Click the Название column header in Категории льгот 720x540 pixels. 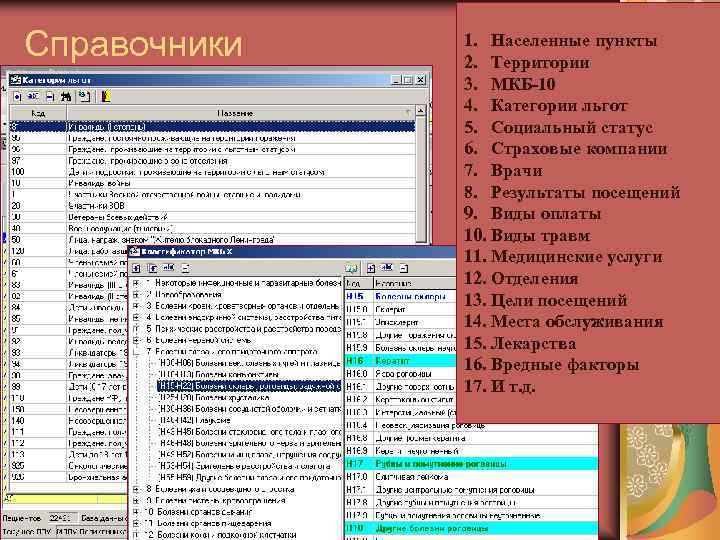tap(241, 113)
